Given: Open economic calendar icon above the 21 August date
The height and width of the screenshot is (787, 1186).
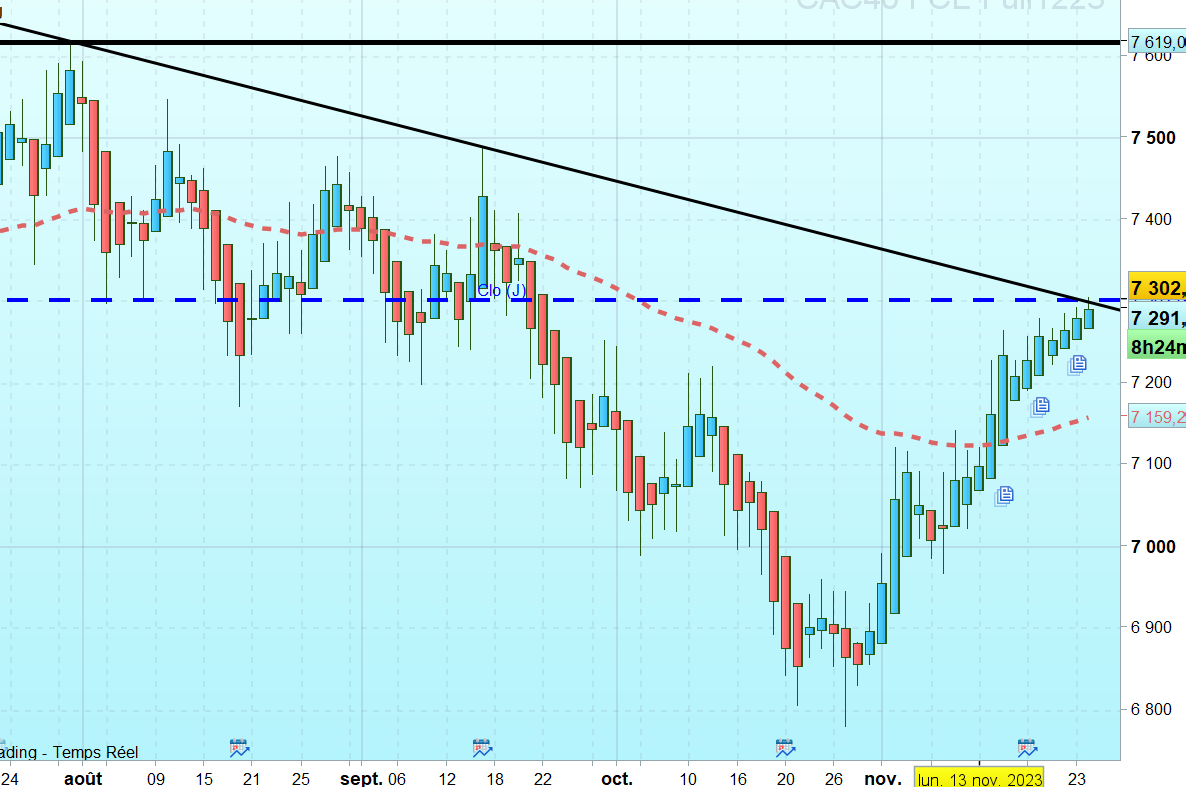Looking at the screenshot, I should pos(239,748).
